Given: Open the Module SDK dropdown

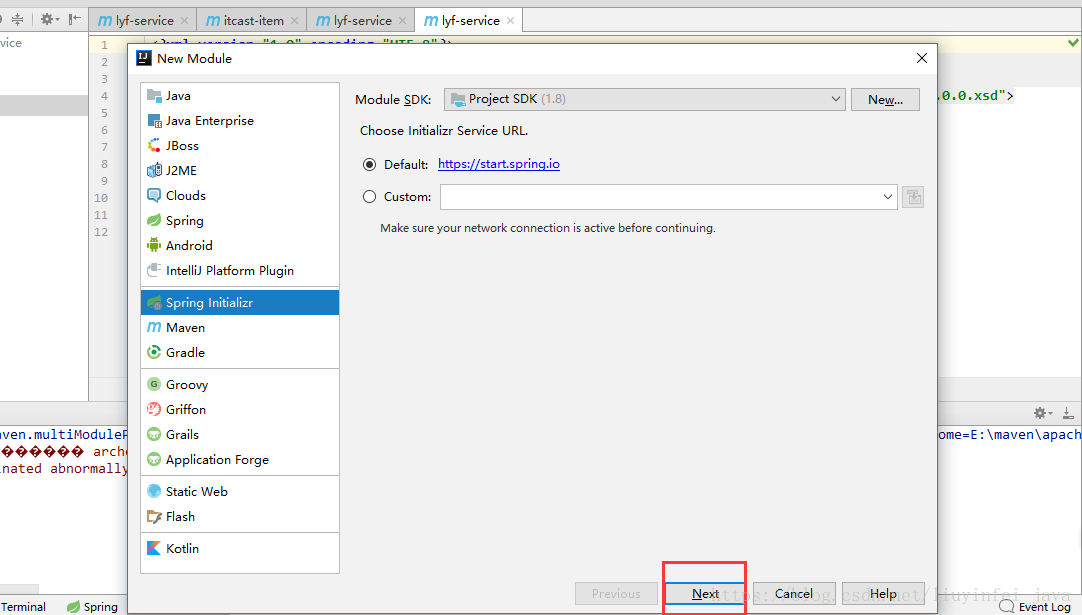Looking at the screenshot, I should click(x=645, y=99).
